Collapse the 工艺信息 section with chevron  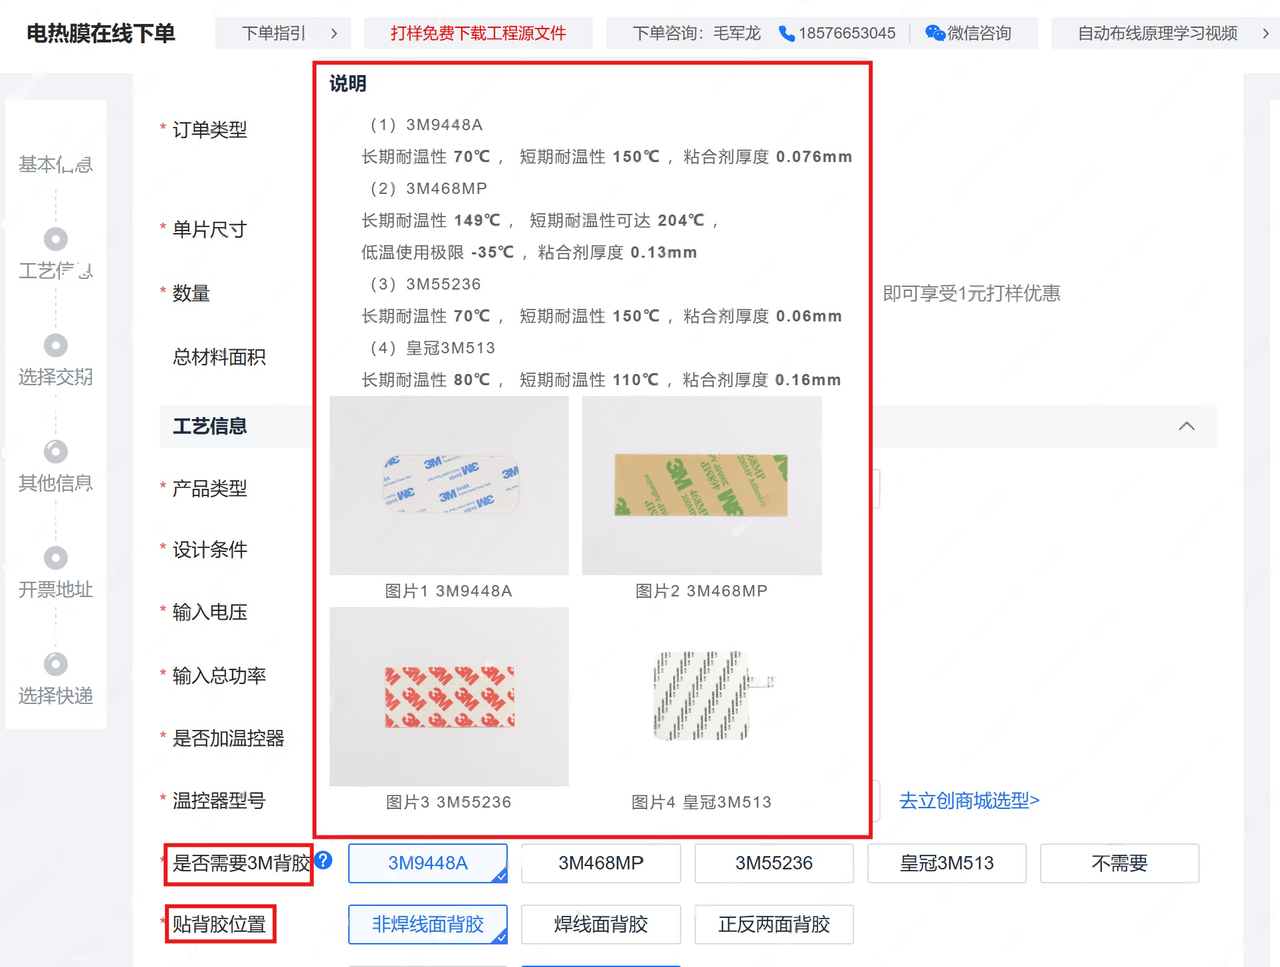point(1186,426)
